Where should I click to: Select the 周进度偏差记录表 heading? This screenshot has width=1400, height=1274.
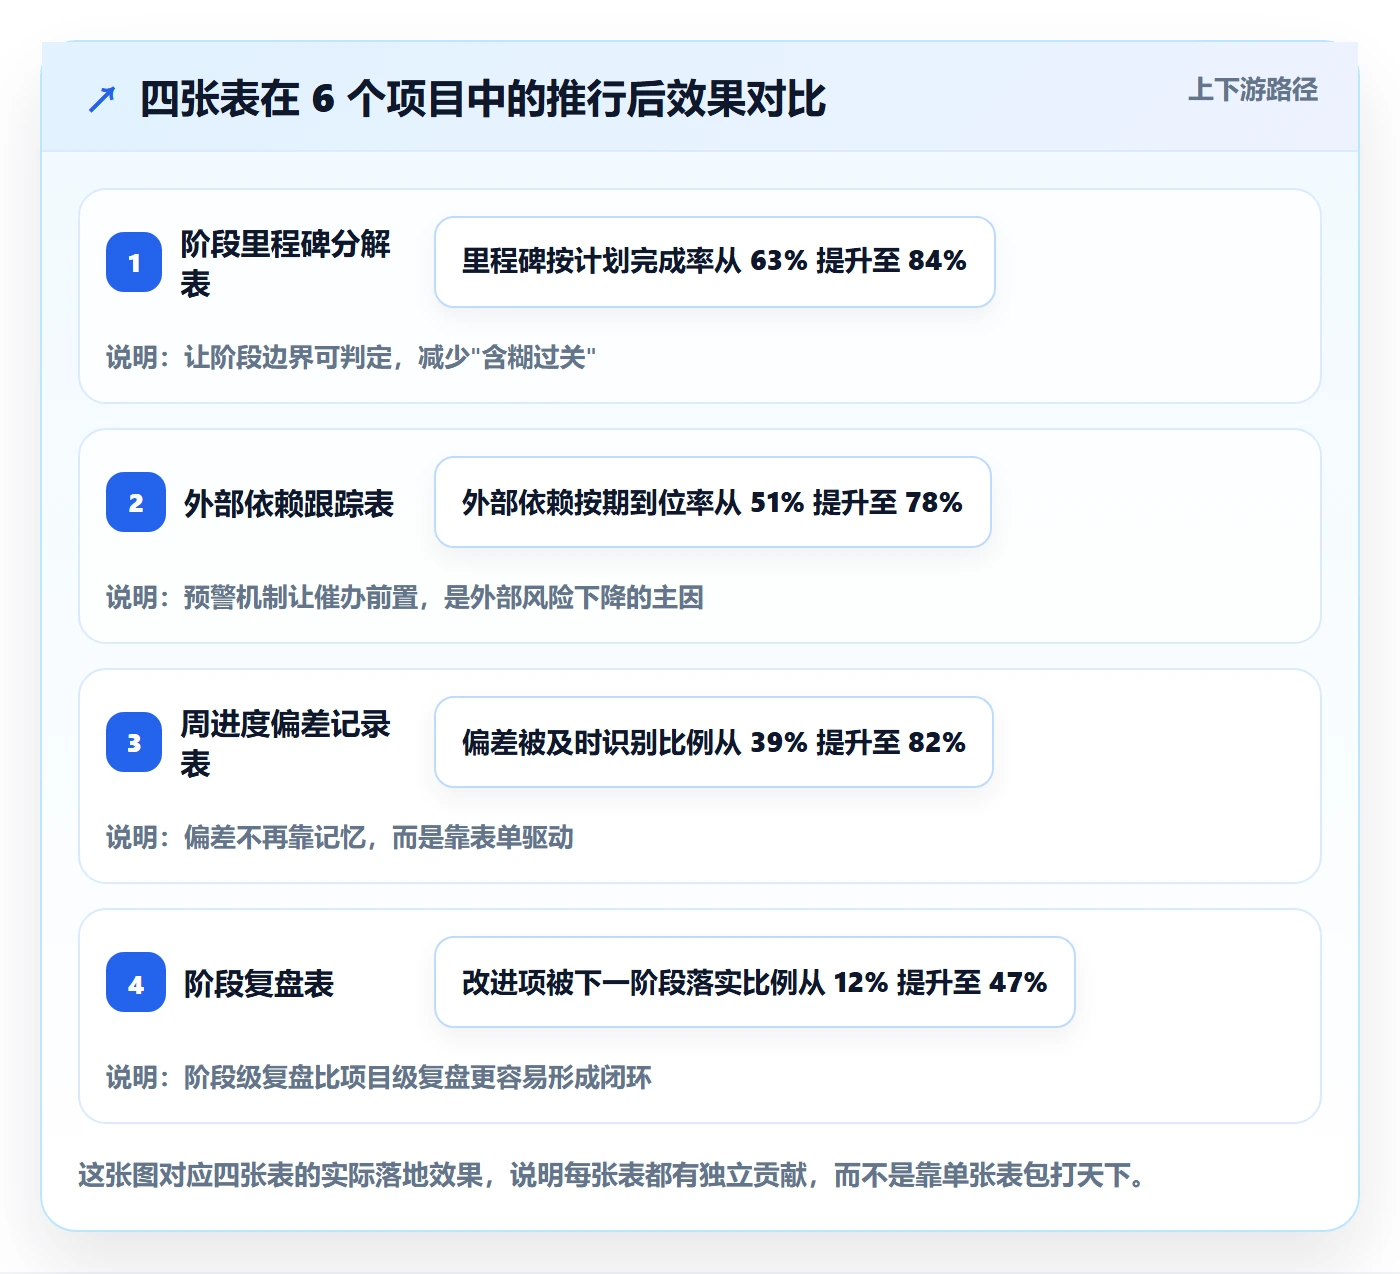(x=285, y=743)
